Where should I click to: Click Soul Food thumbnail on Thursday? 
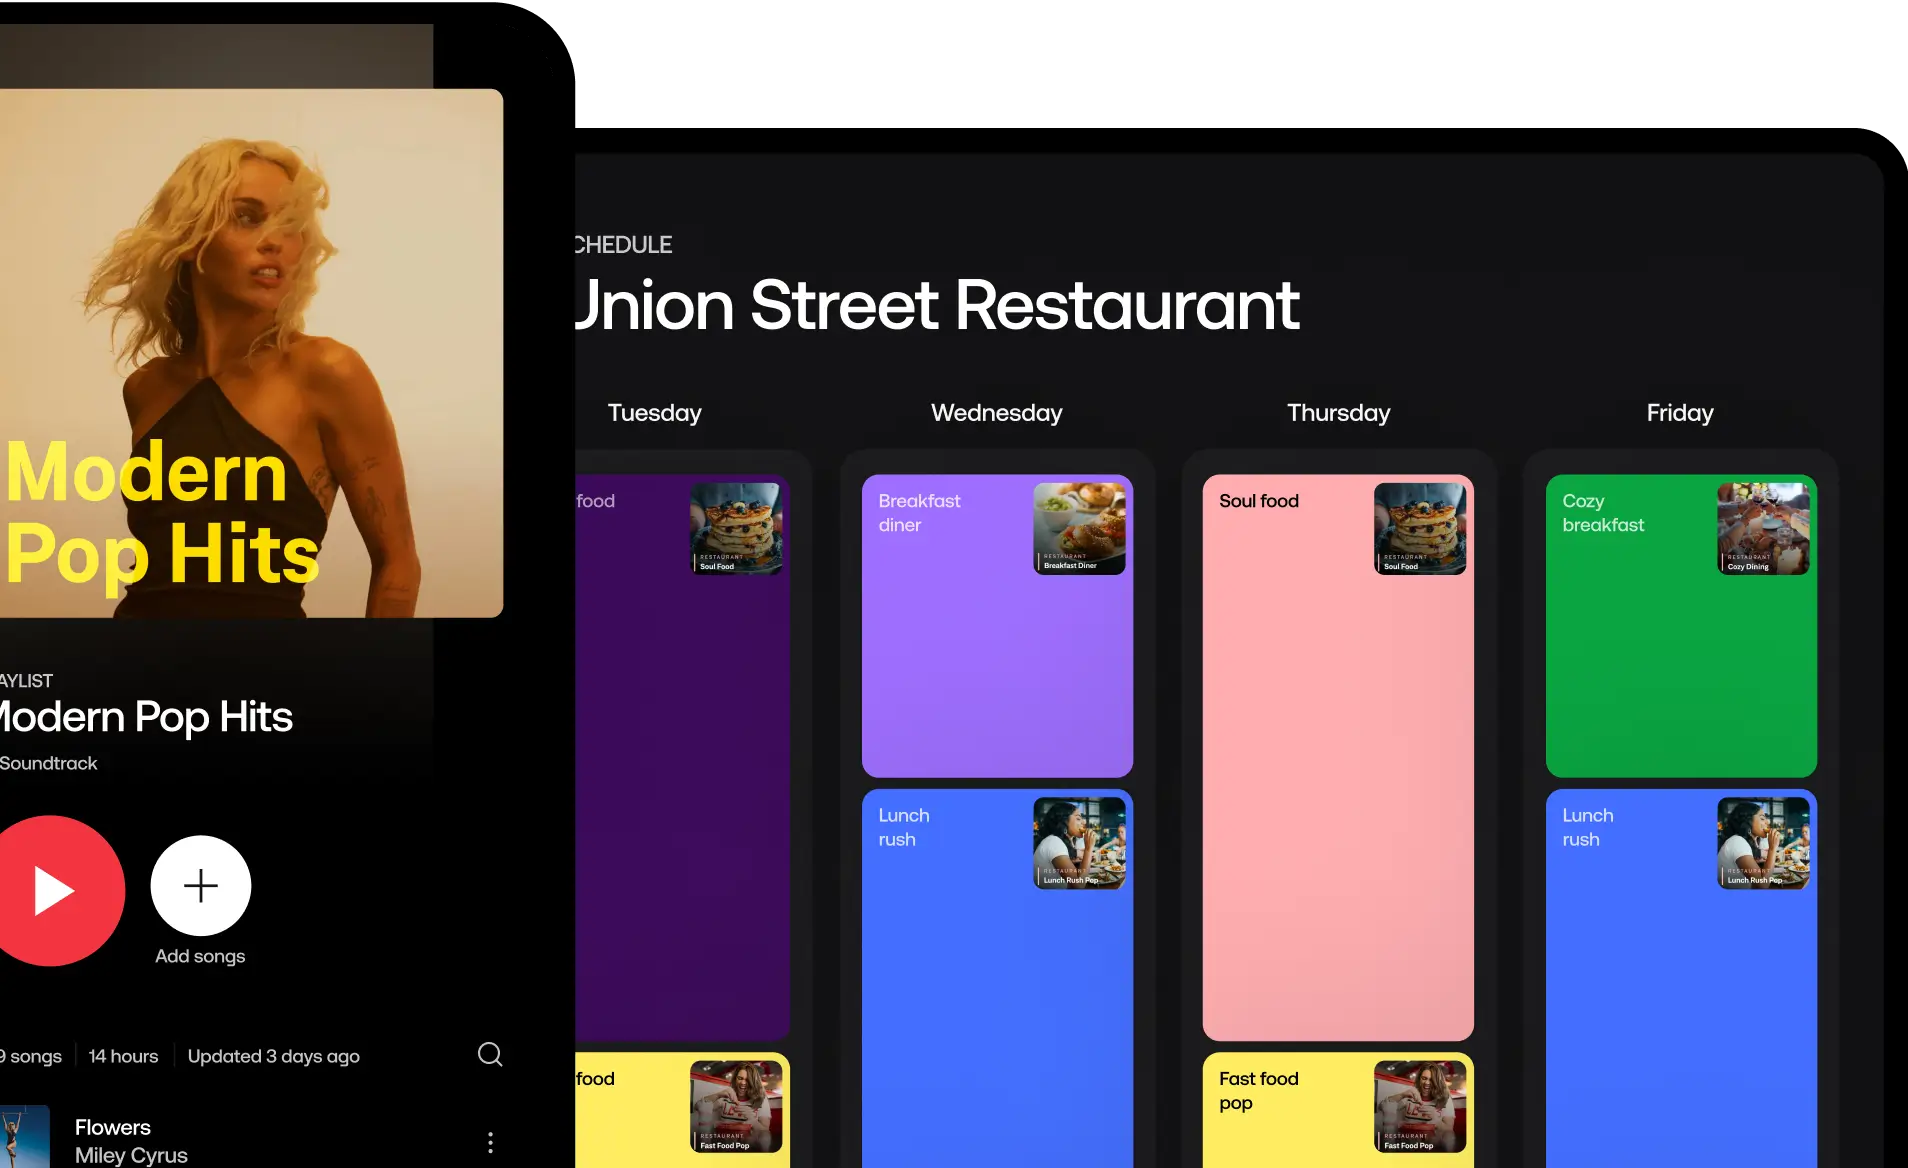(1420, 528)
